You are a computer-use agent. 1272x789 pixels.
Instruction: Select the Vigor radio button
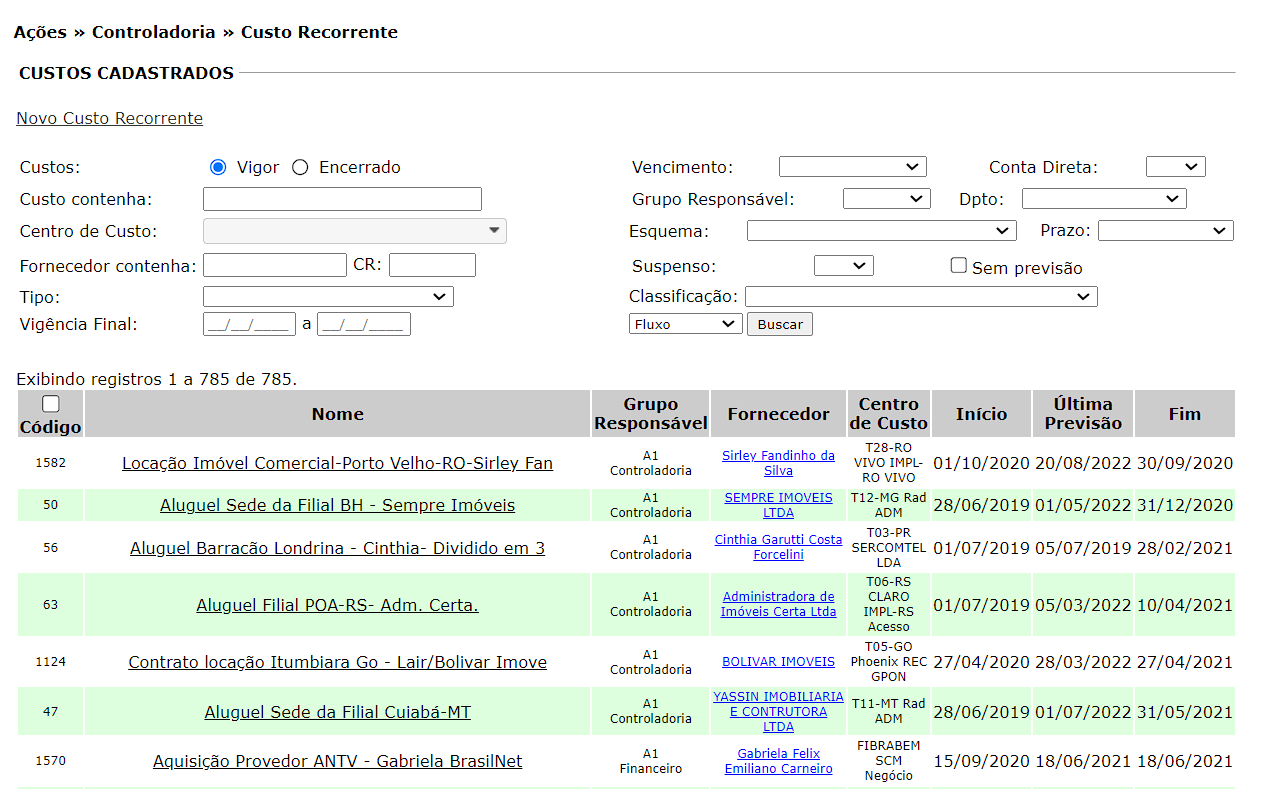pos(219,167)
